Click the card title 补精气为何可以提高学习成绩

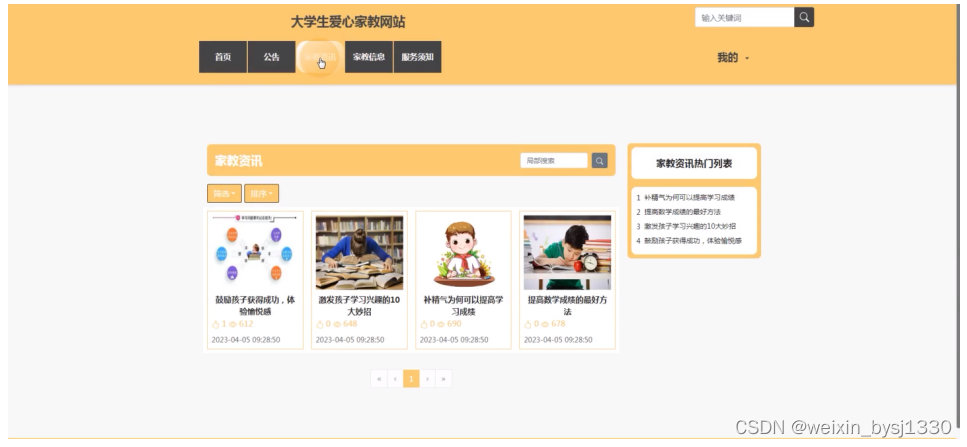coord(463,306)
